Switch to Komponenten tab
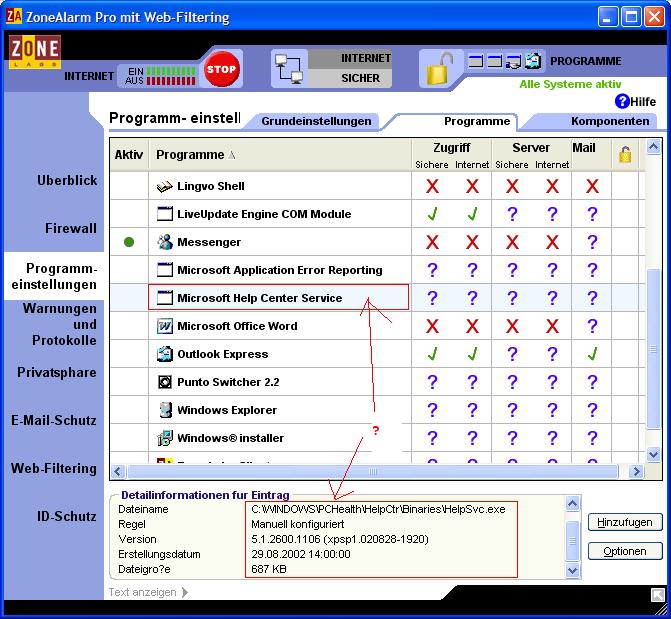 click(609, 121)
